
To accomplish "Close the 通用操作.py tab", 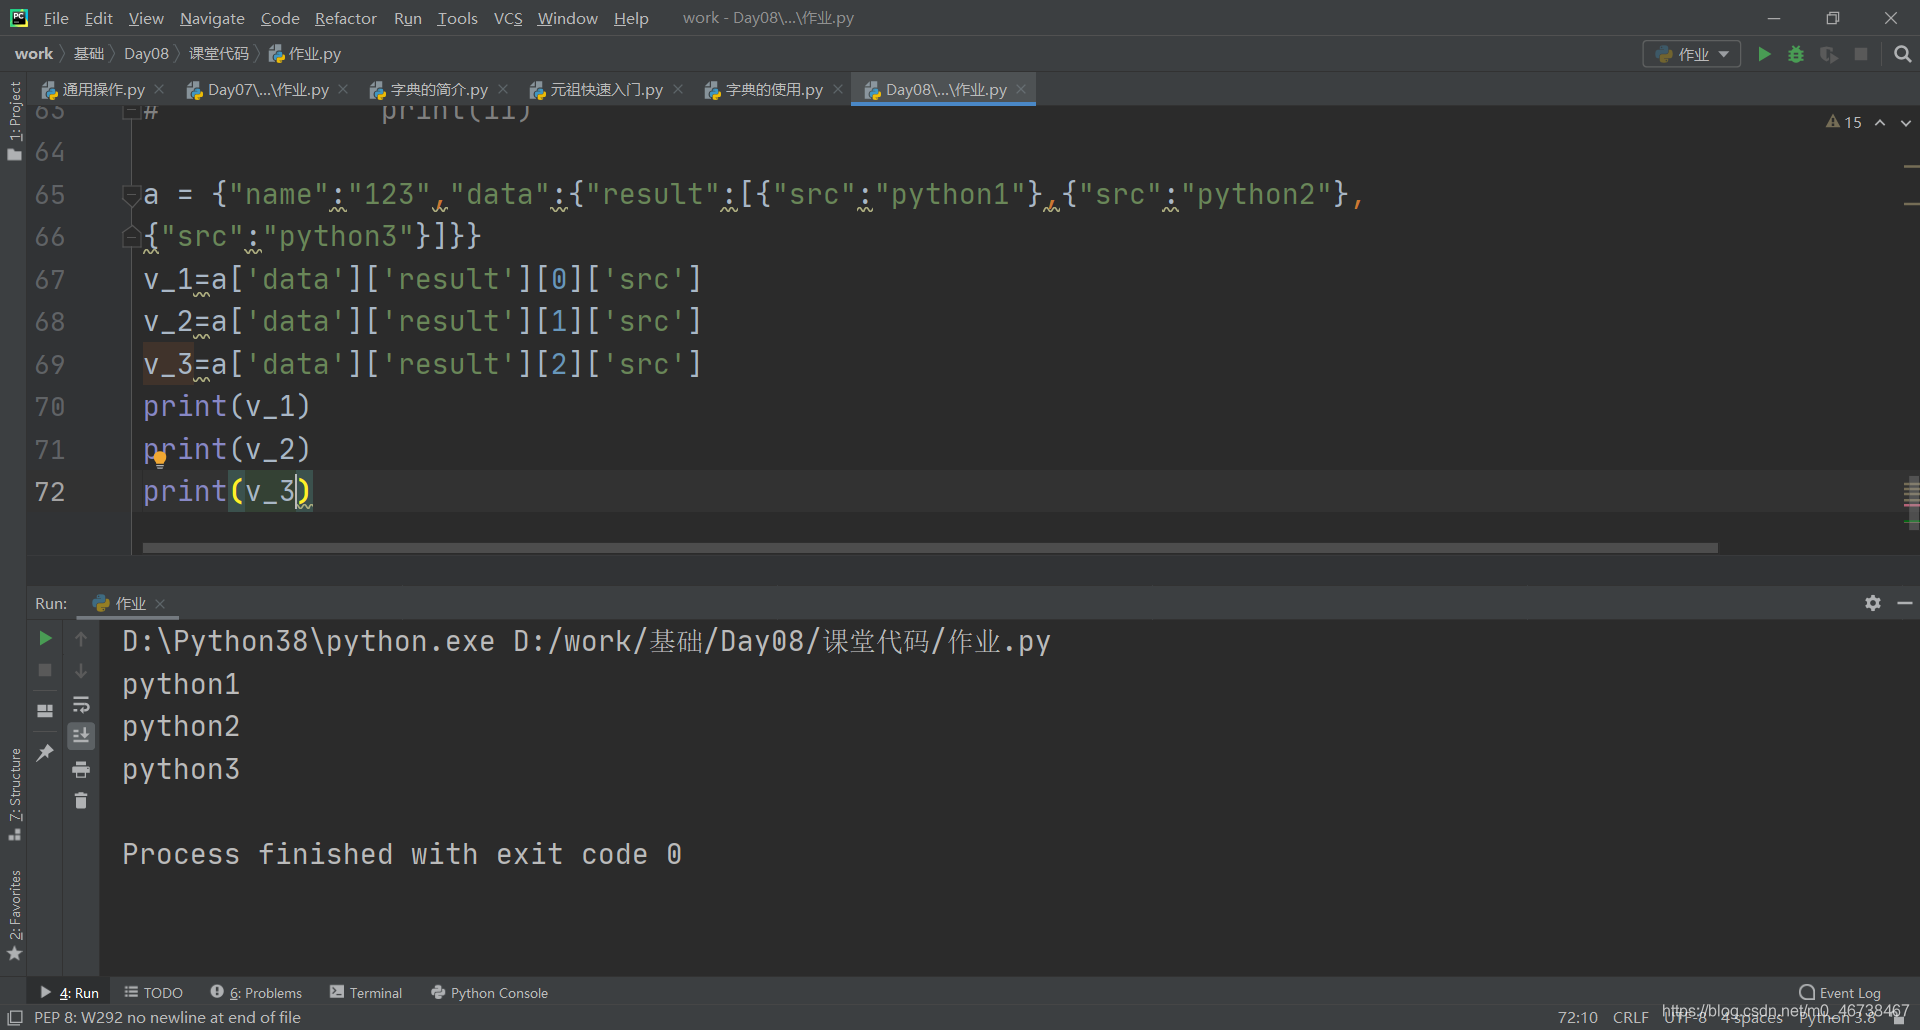I will [x=159, y=89].
